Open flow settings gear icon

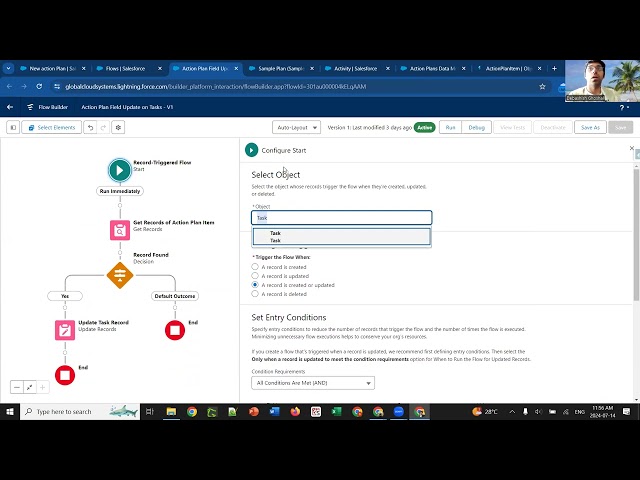coord(118,127)
